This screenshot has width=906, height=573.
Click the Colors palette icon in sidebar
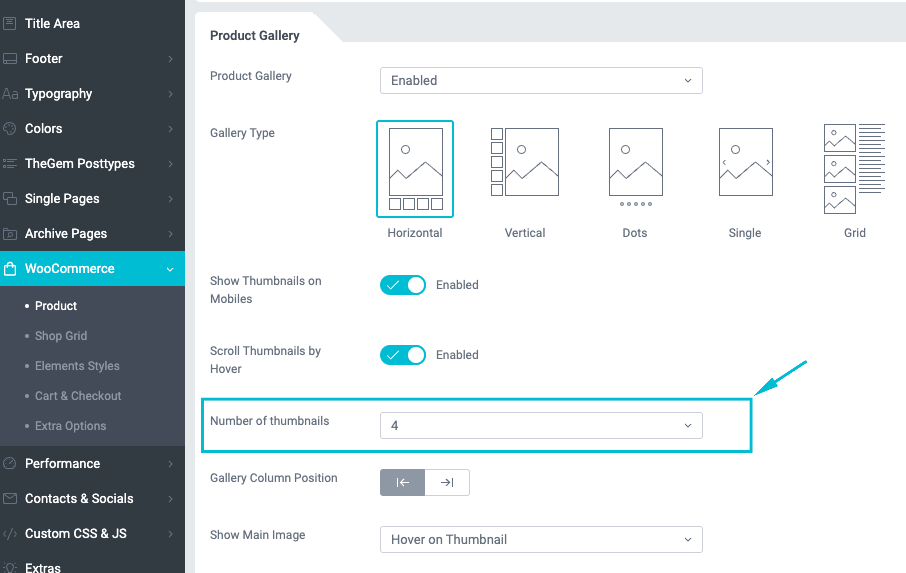[11, 129]
